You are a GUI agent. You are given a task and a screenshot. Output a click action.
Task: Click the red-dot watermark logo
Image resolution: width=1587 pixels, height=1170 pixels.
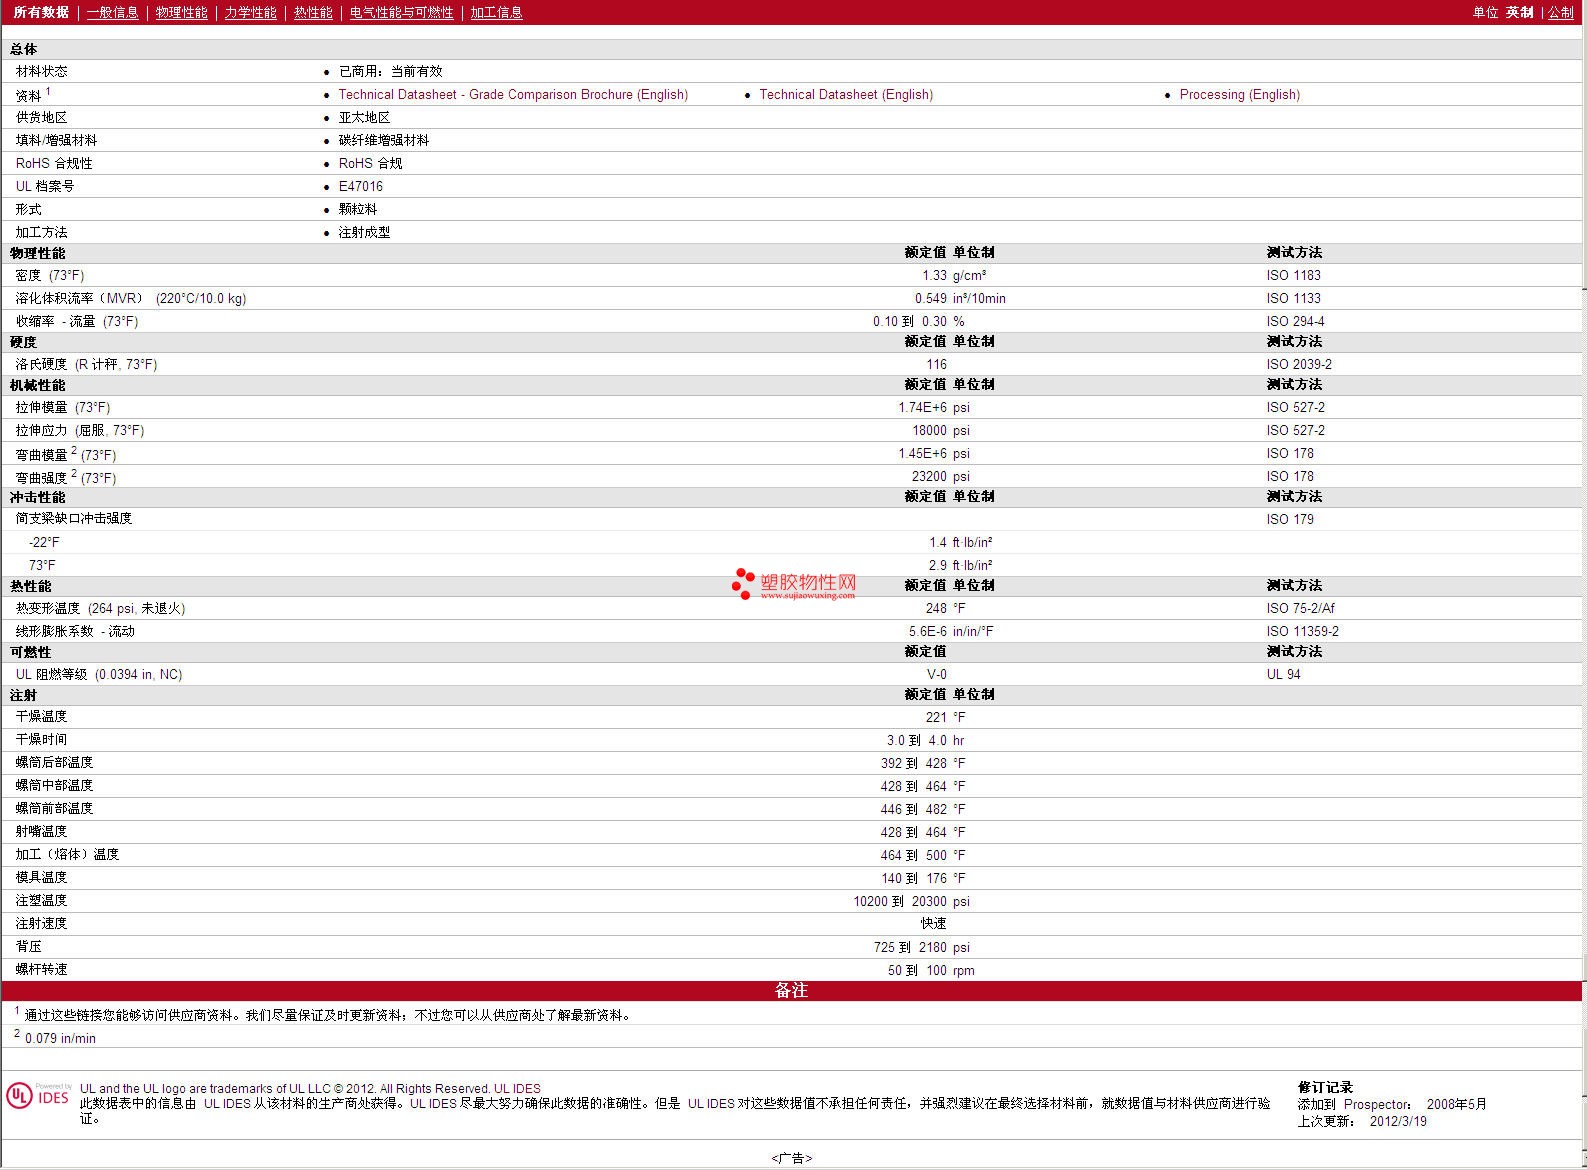click(x=743, y=584)
